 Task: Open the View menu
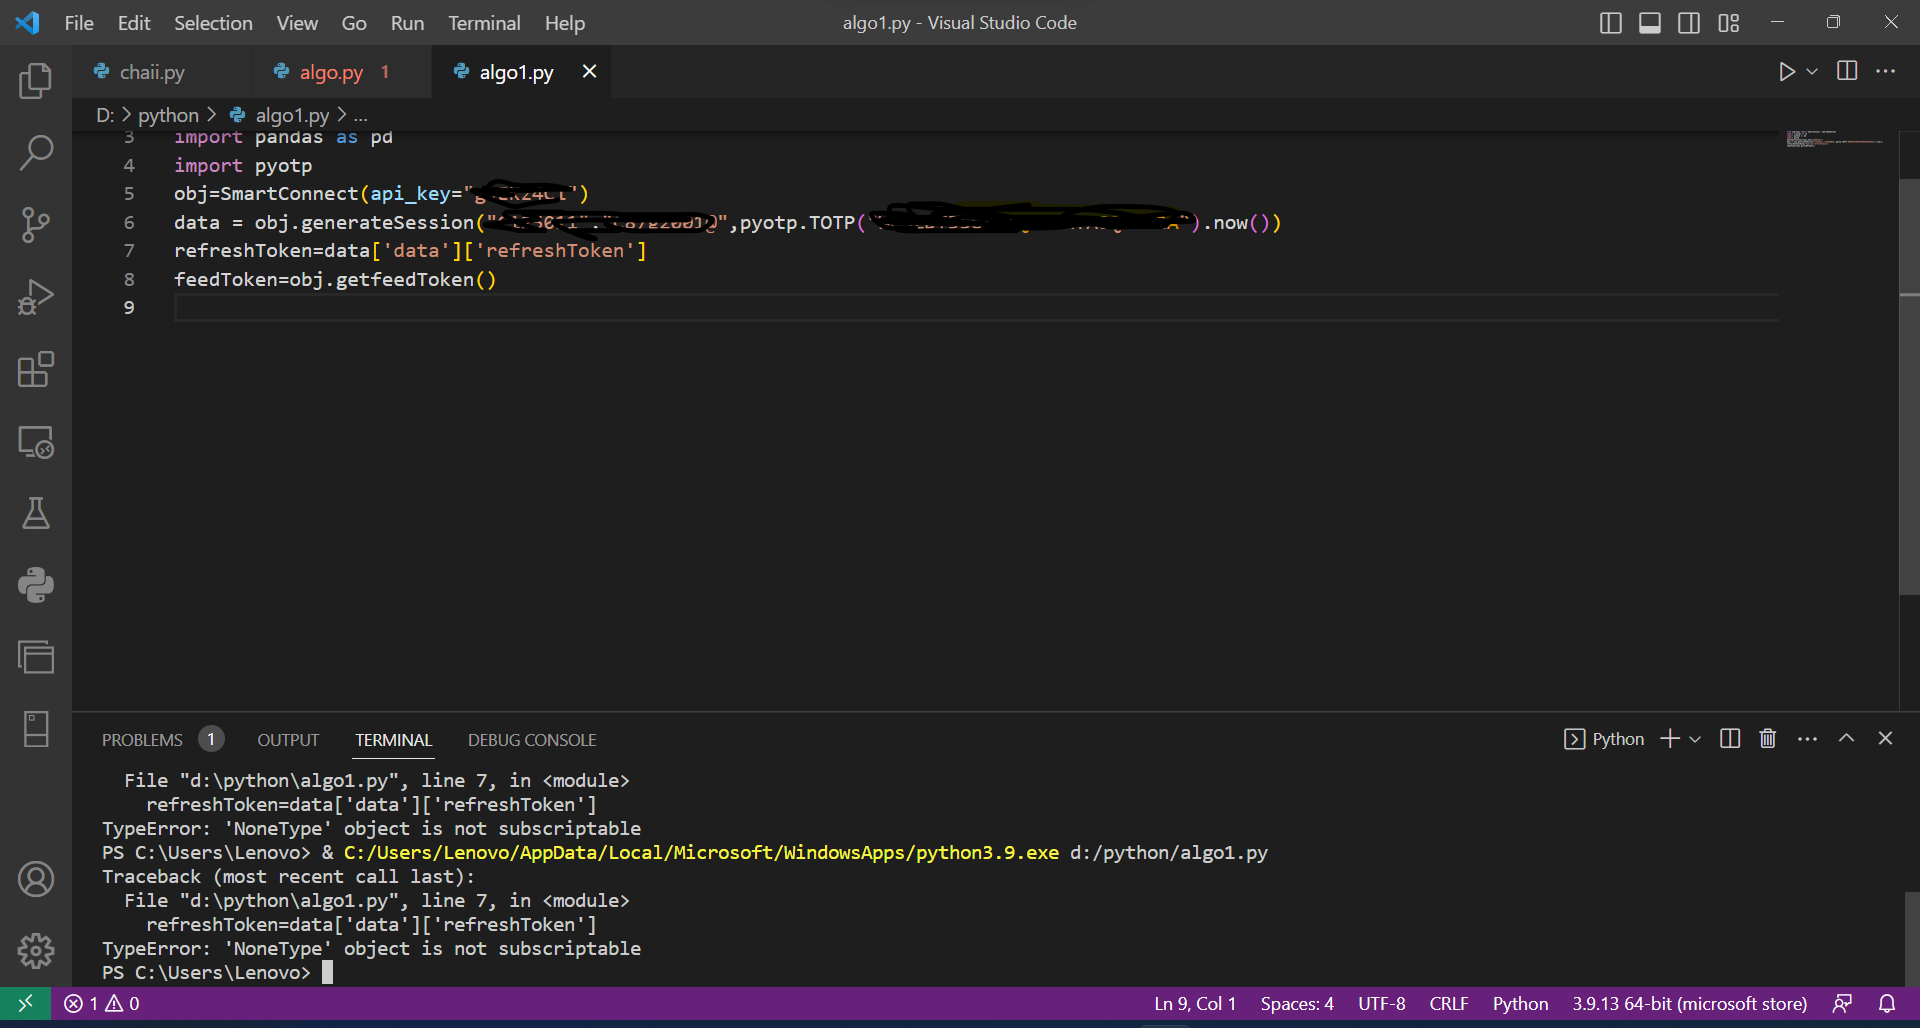point(297,23)
